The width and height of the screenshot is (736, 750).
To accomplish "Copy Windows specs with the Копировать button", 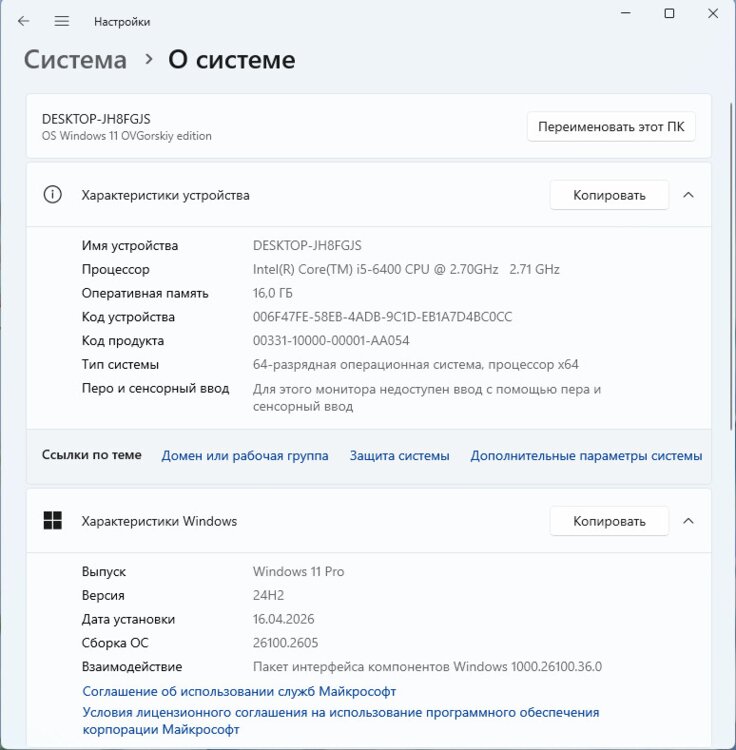I will coord(609,521).
